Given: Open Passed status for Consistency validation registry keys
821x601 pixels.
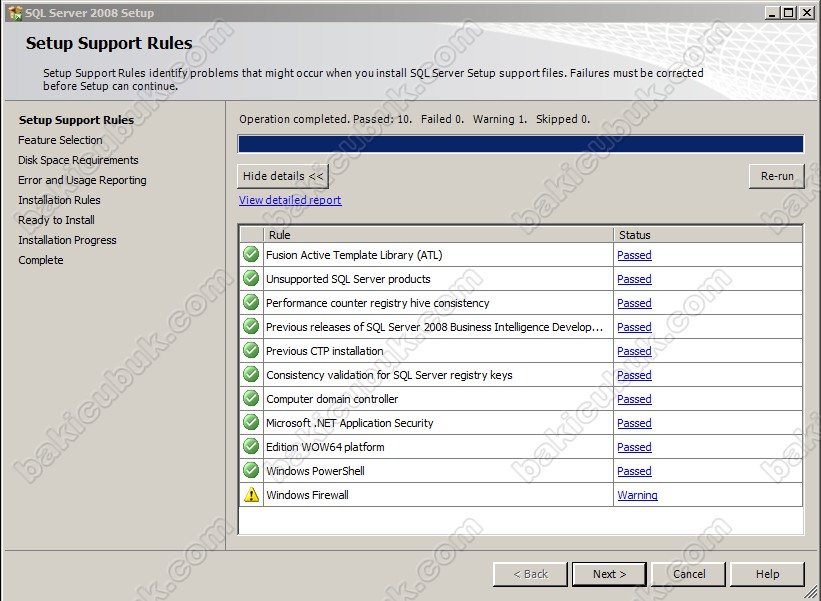Looking at the screenshot, I should click(x=634, y=375).
